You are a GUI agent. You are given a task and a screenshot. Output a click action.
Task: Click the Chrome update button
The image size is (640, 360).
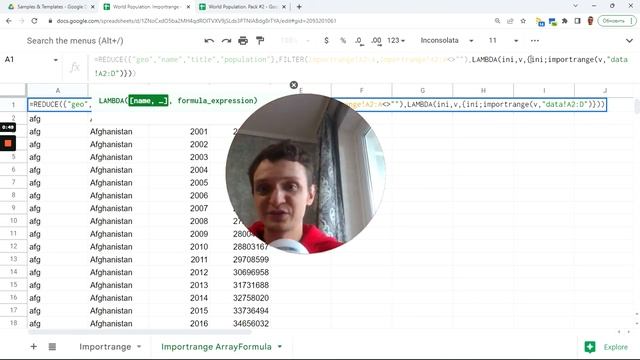(x=617, y=21)
